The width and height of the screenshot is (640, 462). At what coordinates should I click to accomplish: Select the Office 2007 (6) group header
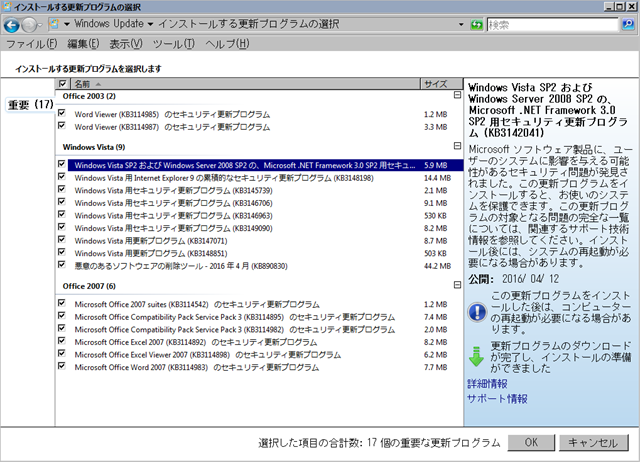pos(89,286)
